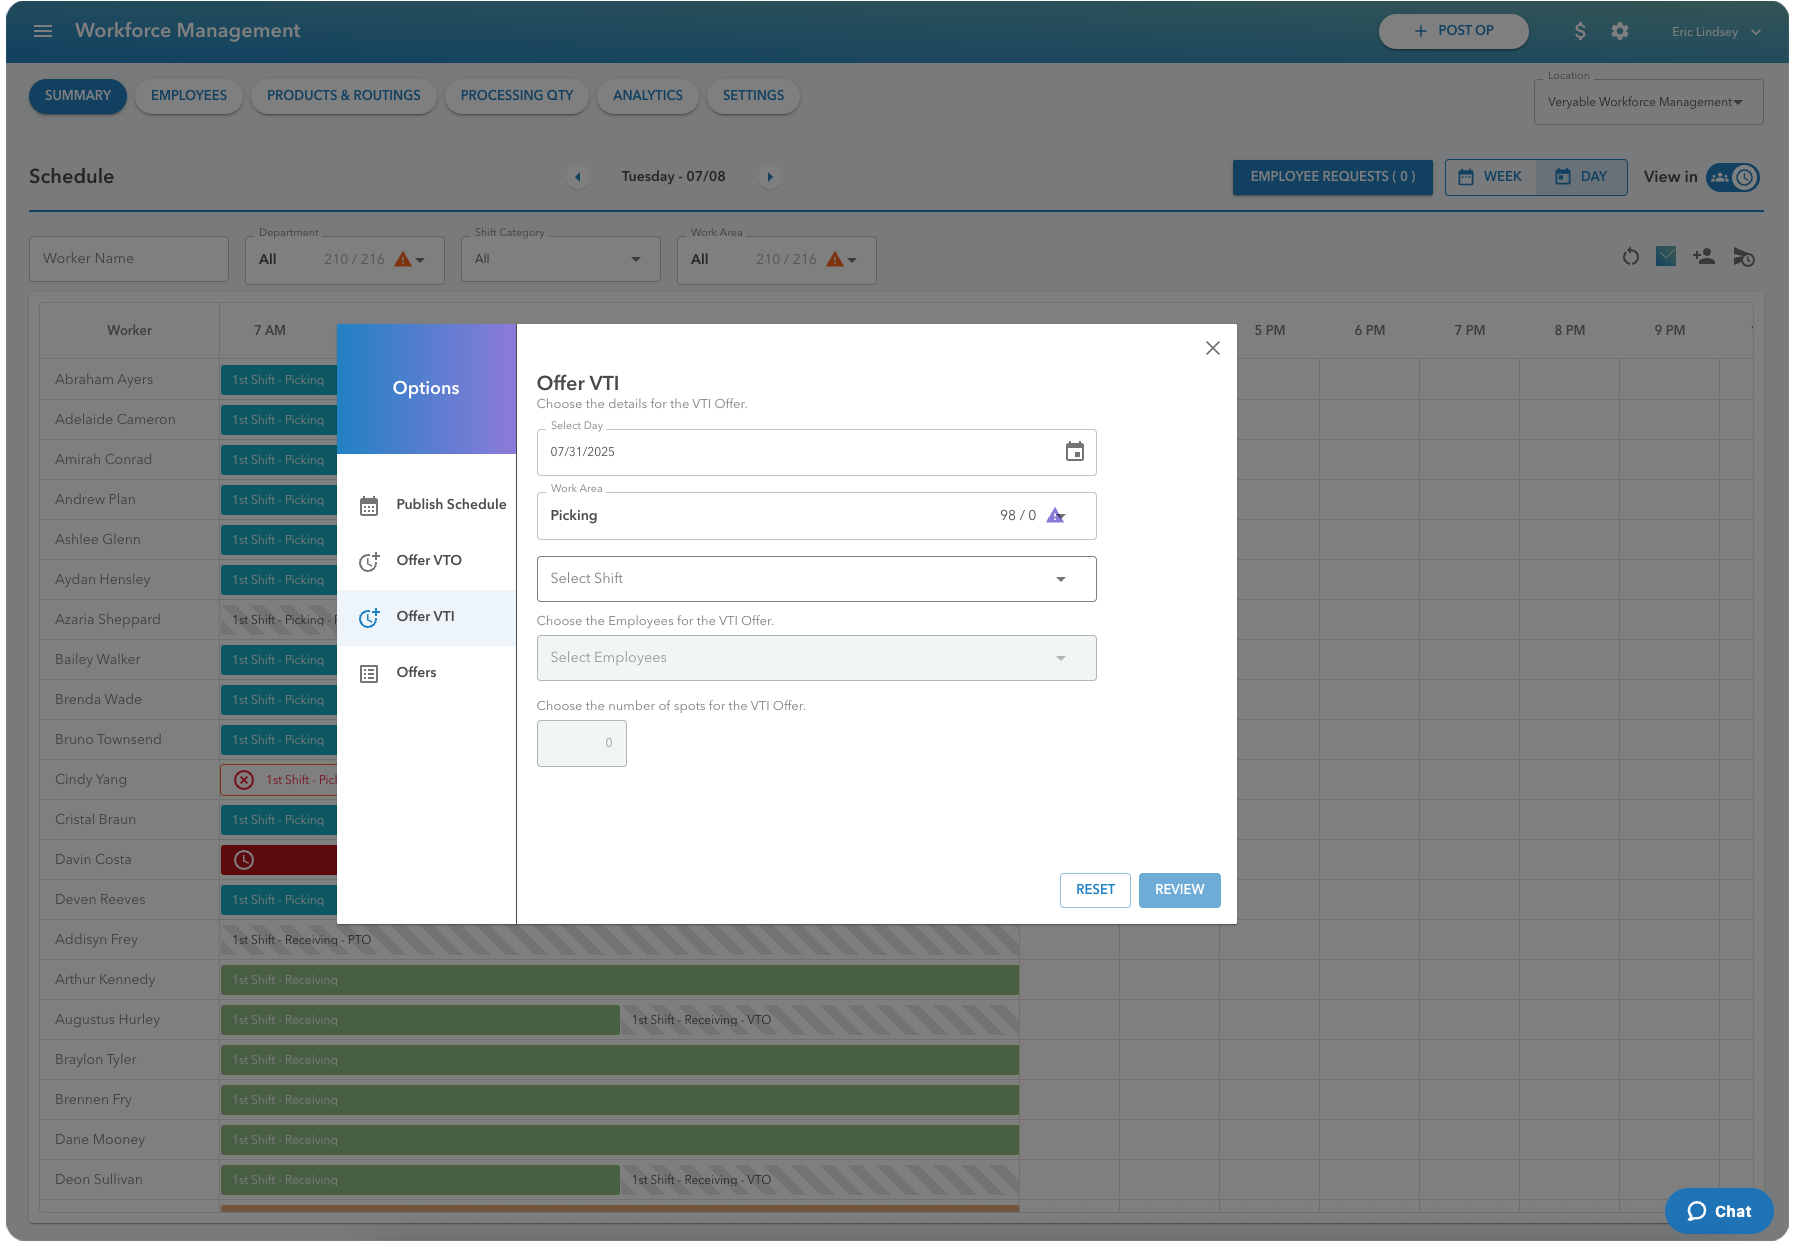Click the POST OP button
This screenshot has width=1794, height=1249.
tap(1453, 31)
